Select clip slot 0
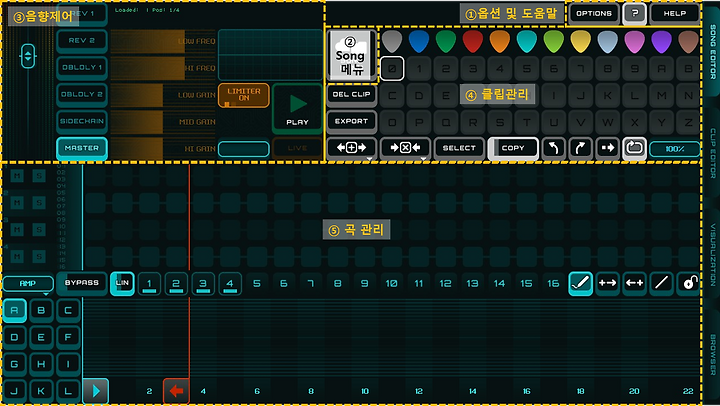Viewport: 720px width, 406px height. [392, 68]
